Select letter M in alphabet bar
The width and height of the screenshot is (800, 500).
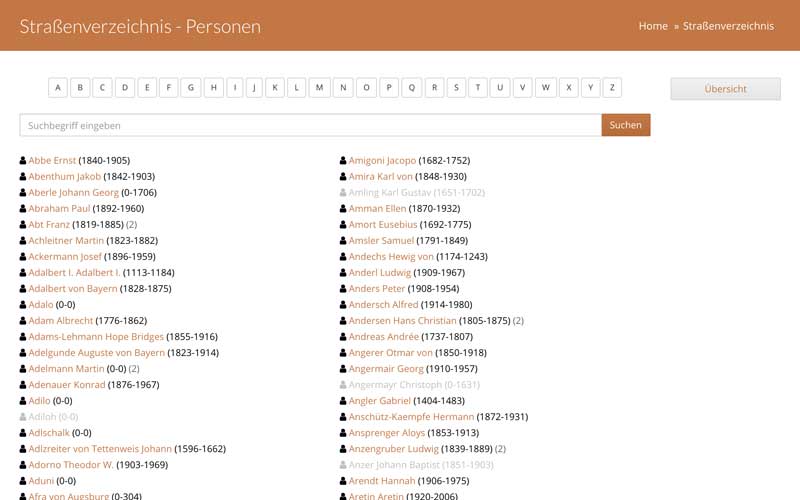pos(319,88)
